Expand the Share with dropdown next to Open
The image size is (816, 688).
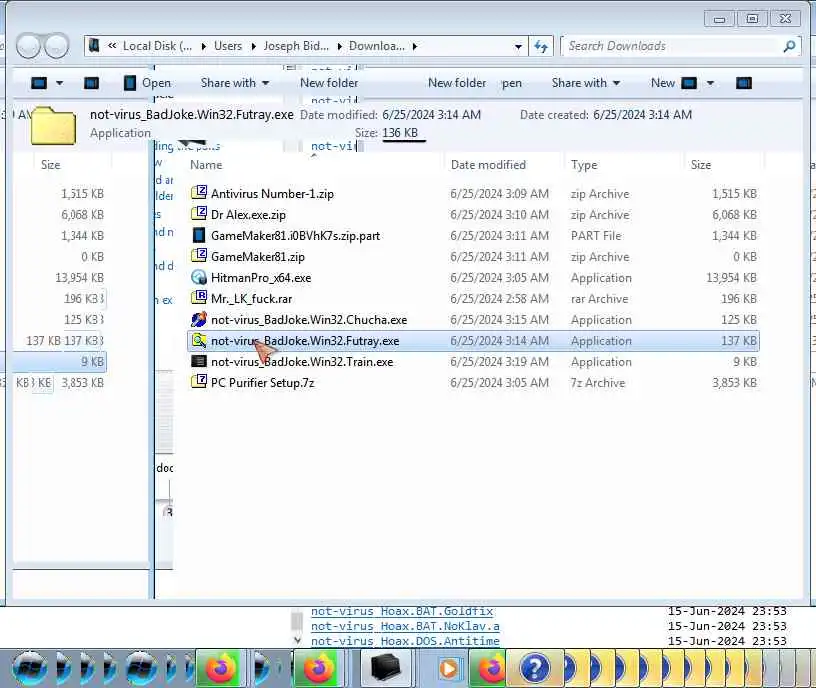coord(266,83)
